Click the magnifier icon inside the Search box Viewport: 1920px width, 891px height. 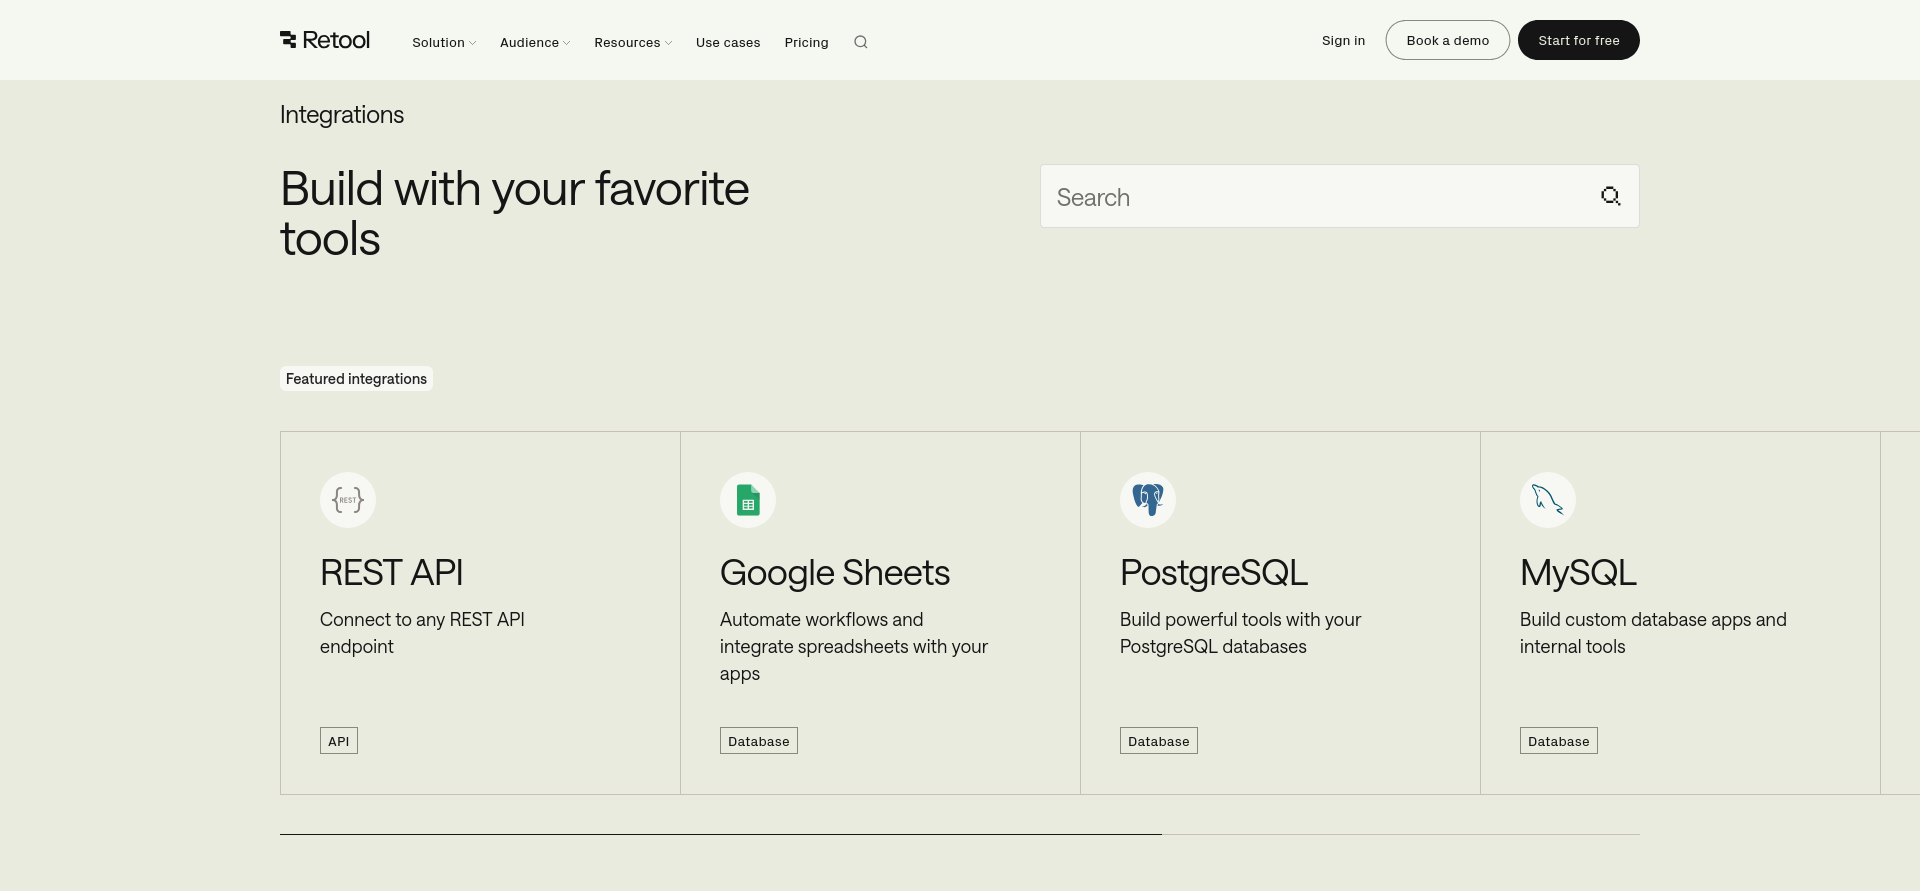tap(1610, 196)
